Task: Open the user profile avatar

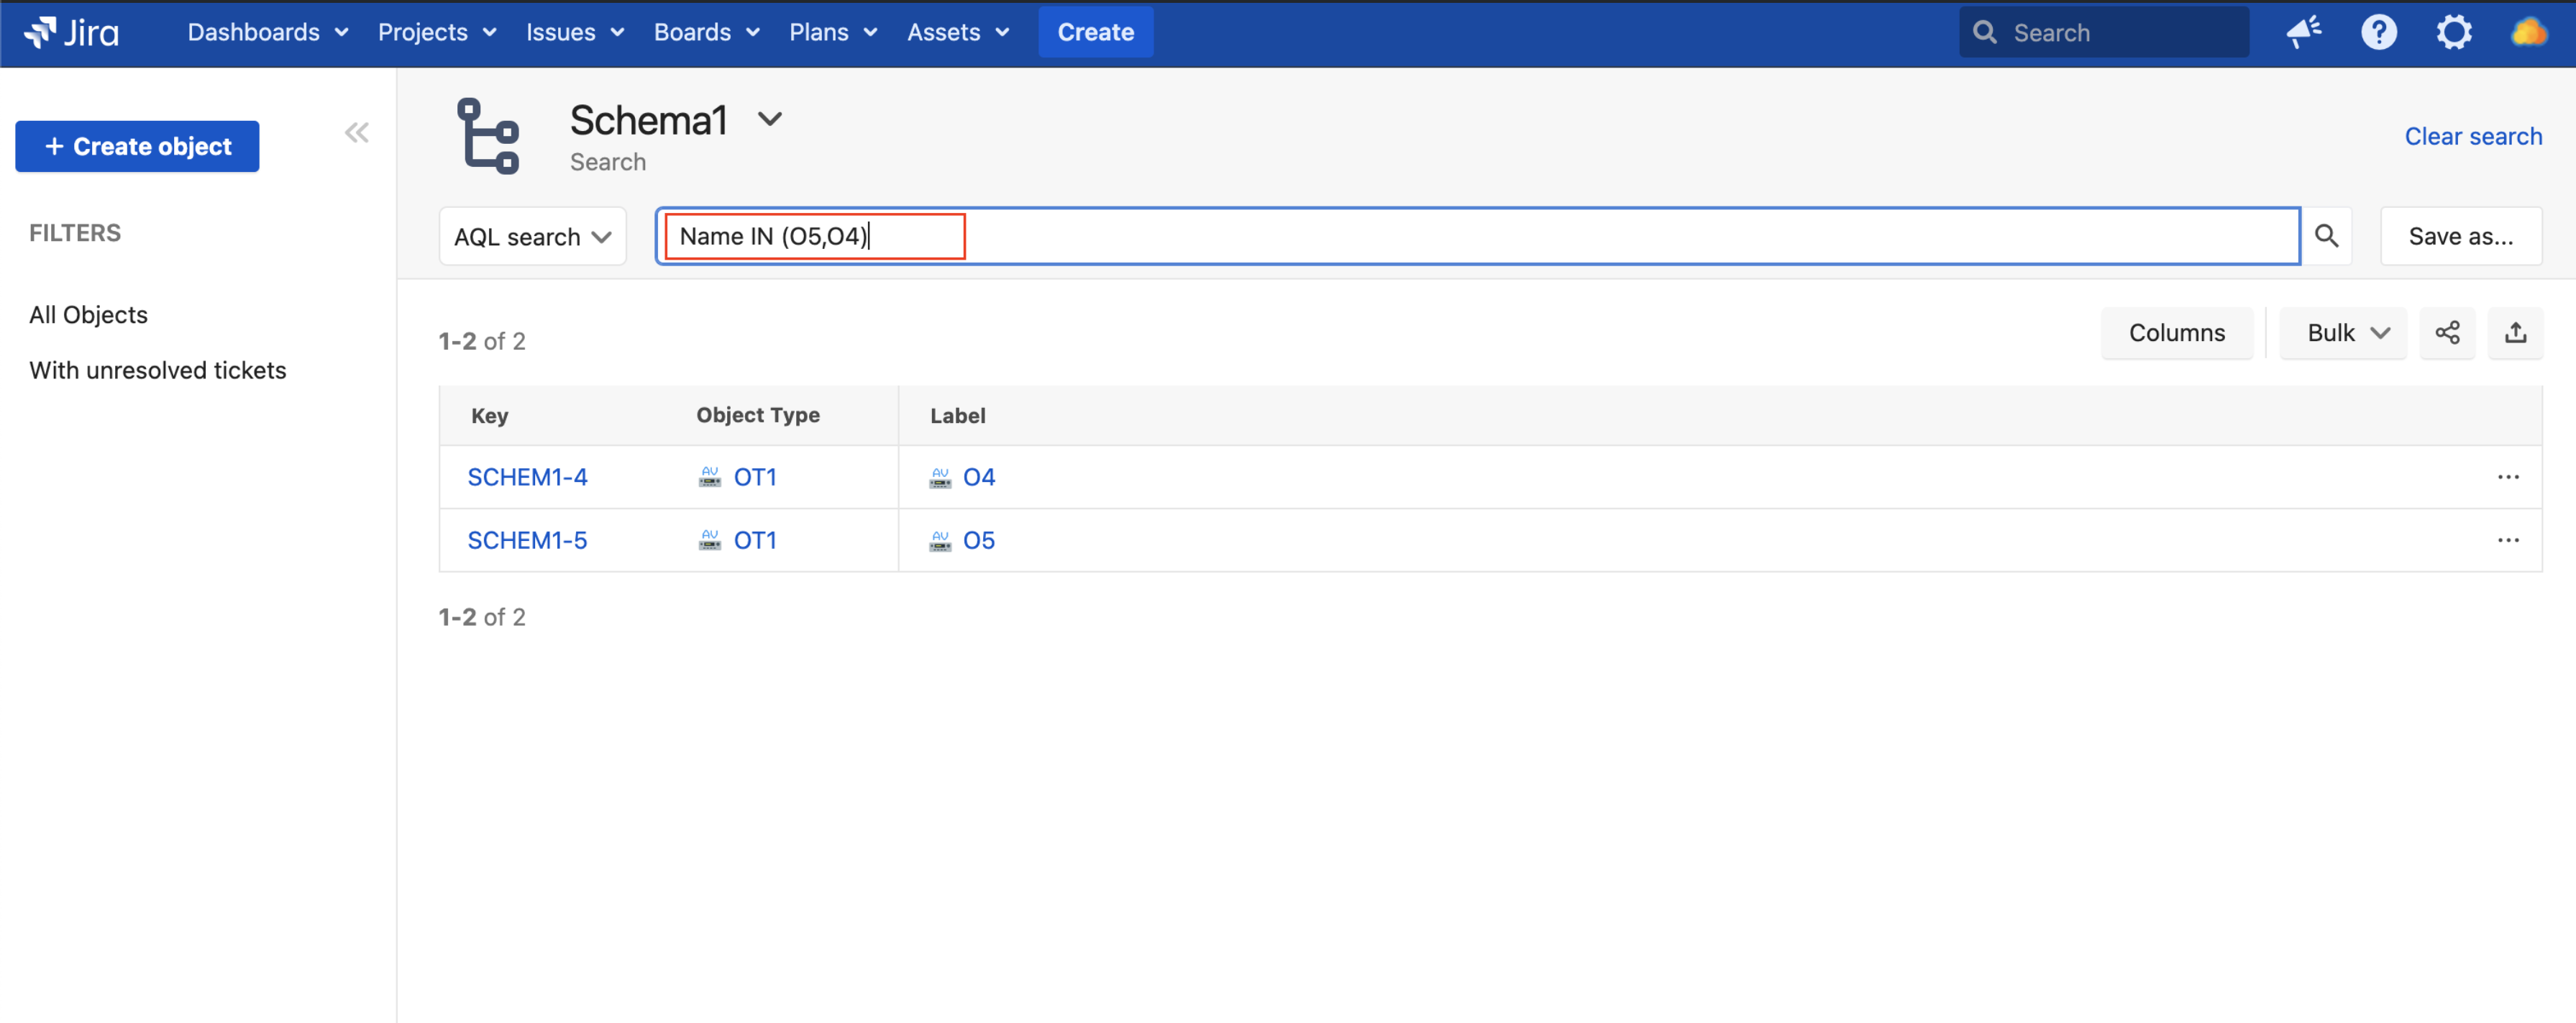Action: [x=2528, y=32]
